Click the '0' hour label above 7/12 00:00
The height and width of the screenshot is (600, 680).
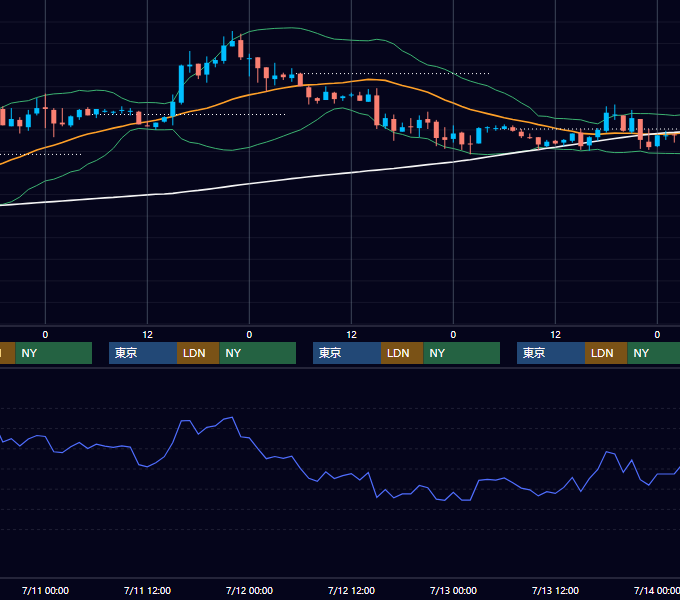(249, 335)
